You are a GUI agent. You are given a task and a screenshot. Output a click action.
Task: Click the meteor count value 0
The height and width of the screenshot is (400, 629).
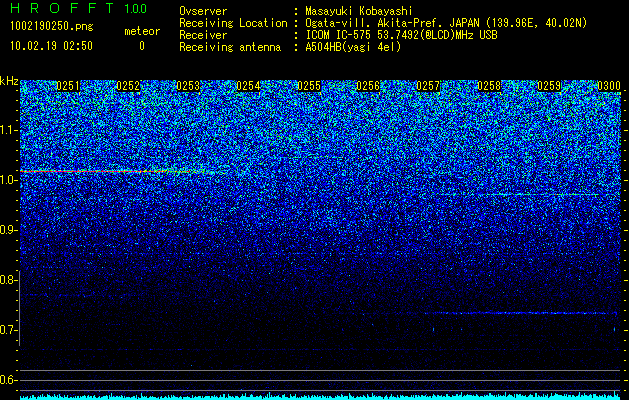142,46
